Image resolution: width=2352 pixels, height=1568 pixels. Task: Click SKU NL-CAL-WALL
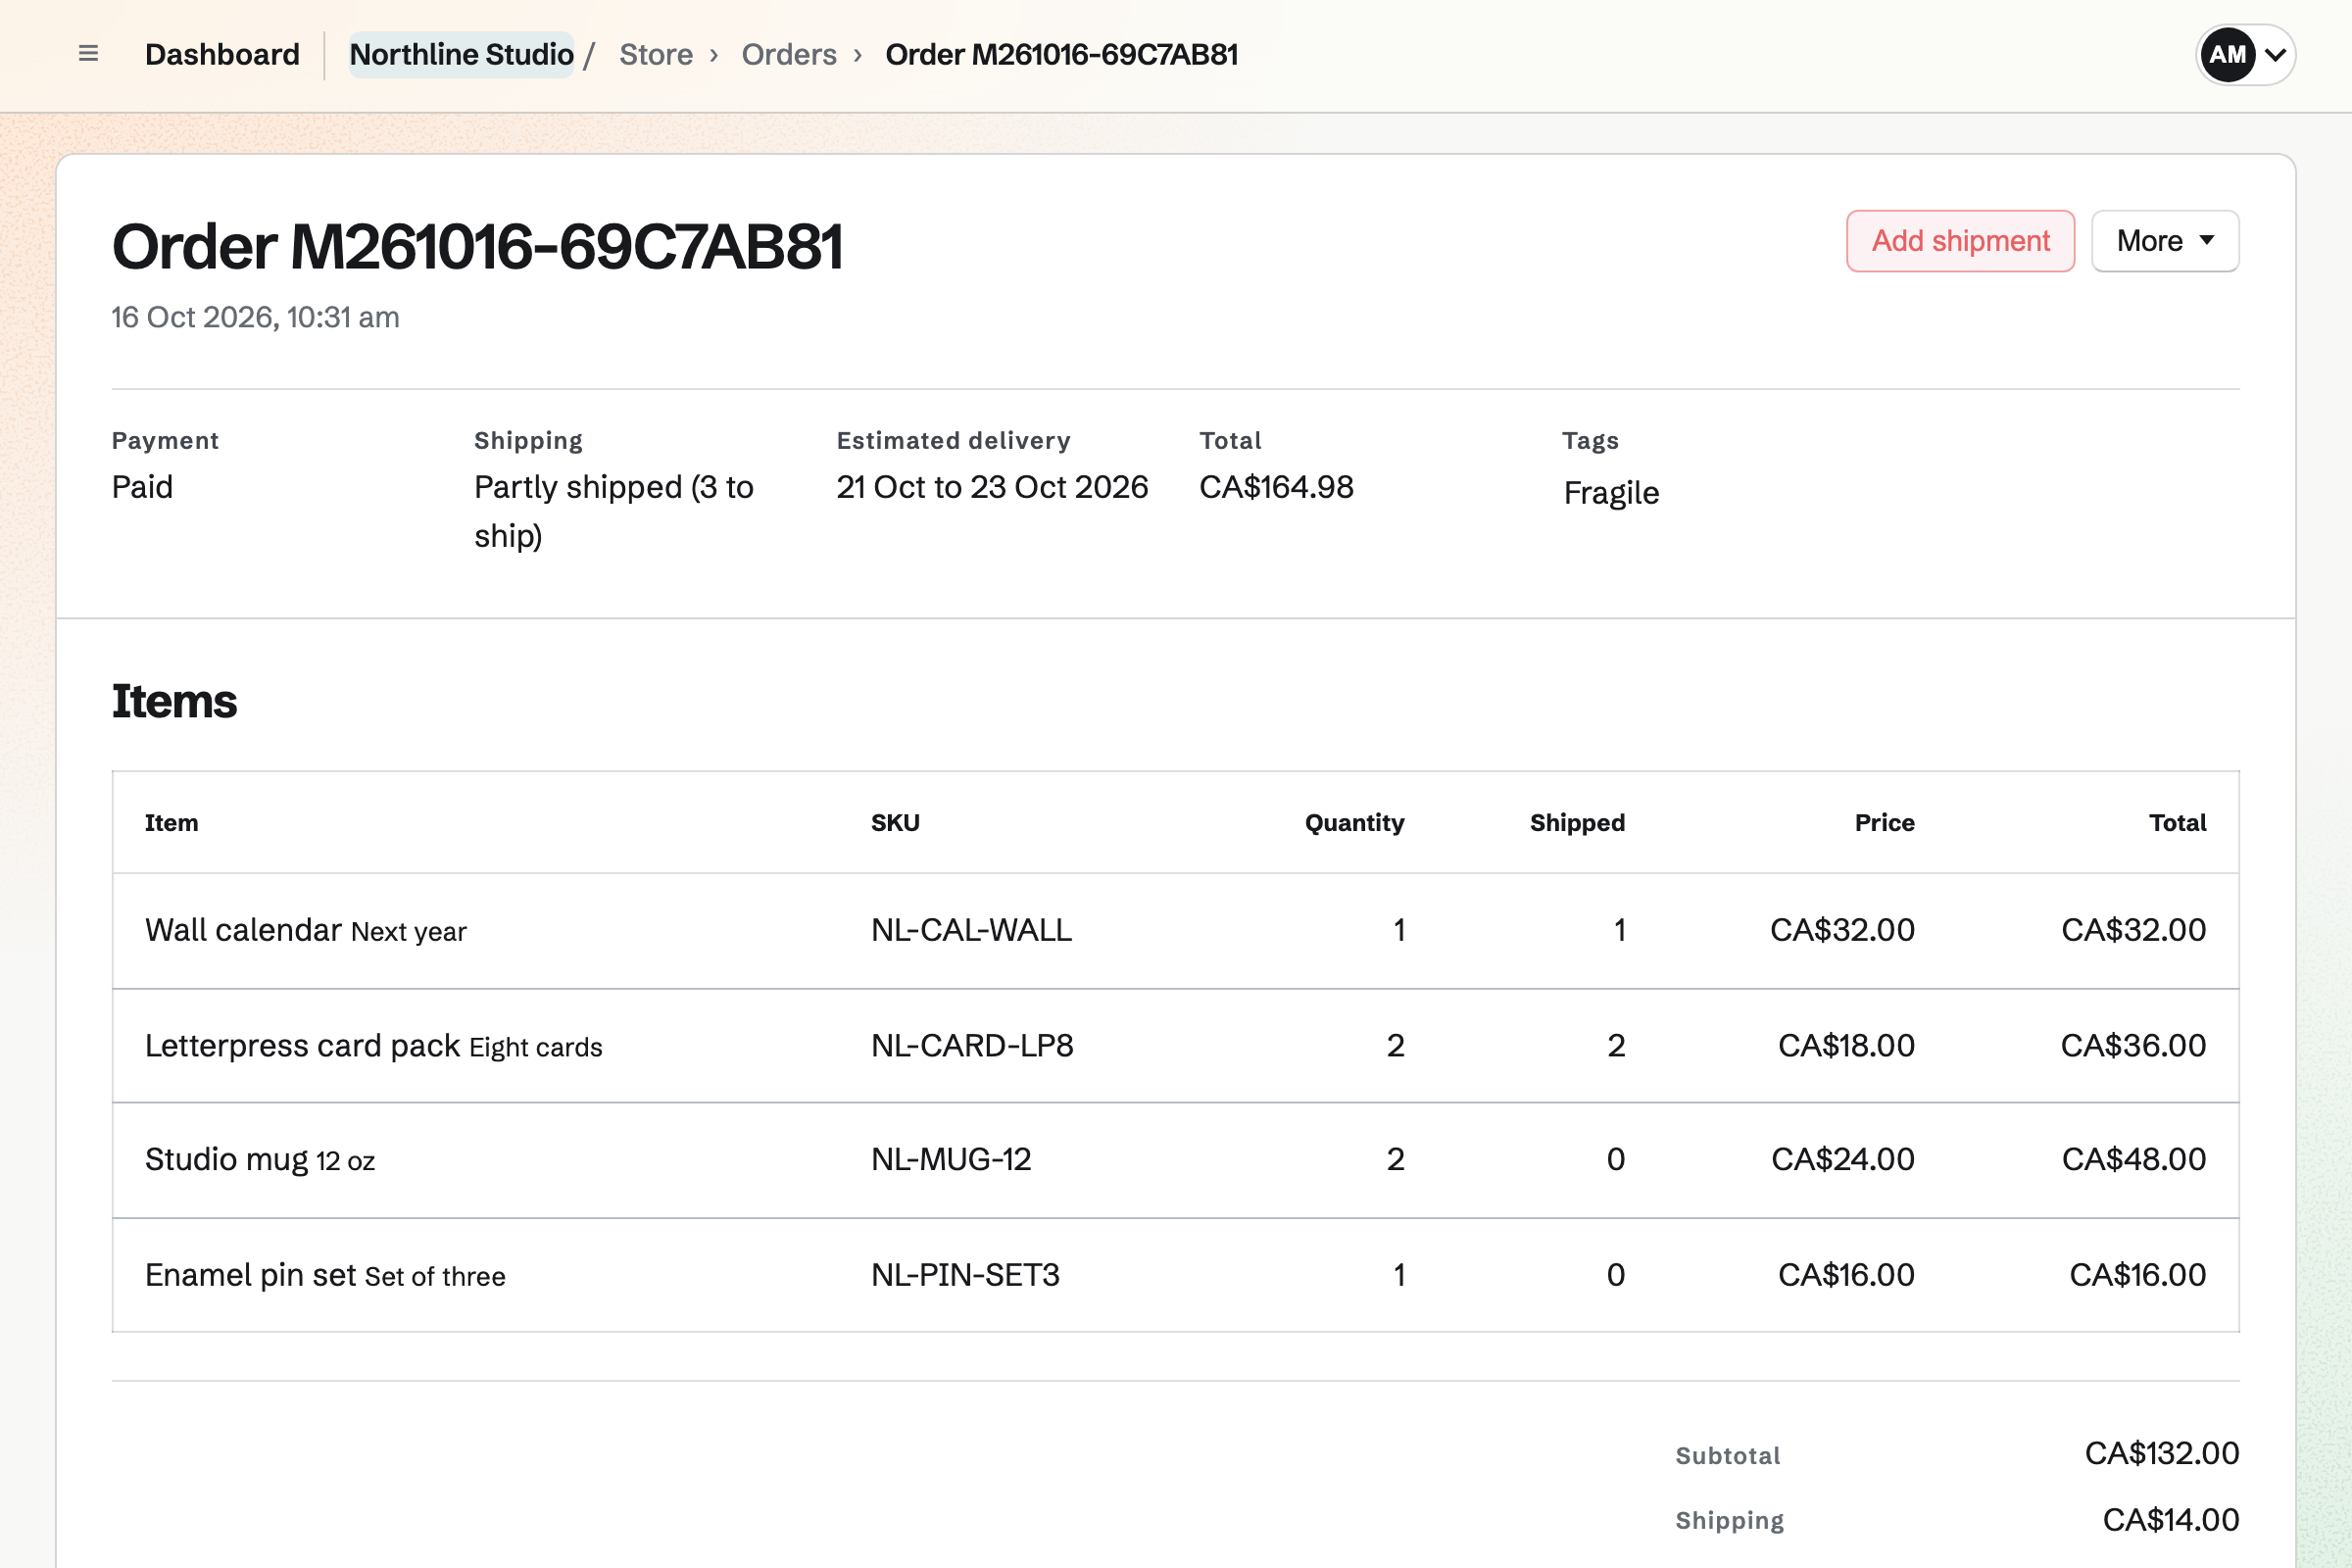click(x=971, y=931)
